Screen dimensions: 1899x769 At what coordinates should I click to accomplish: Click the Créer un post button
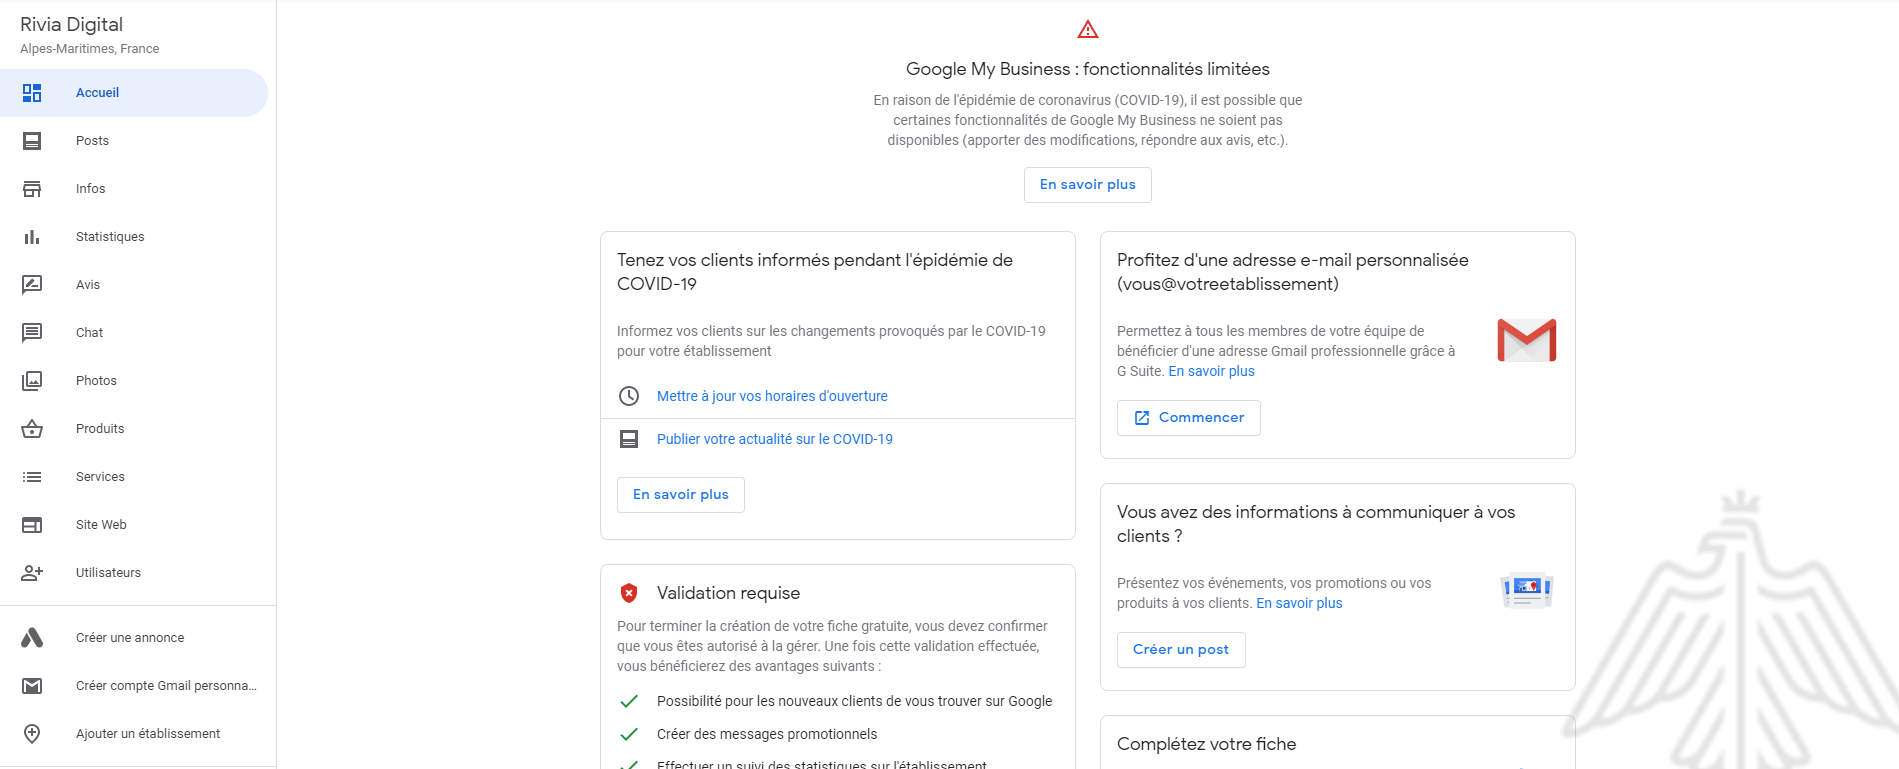[1181, 650]
